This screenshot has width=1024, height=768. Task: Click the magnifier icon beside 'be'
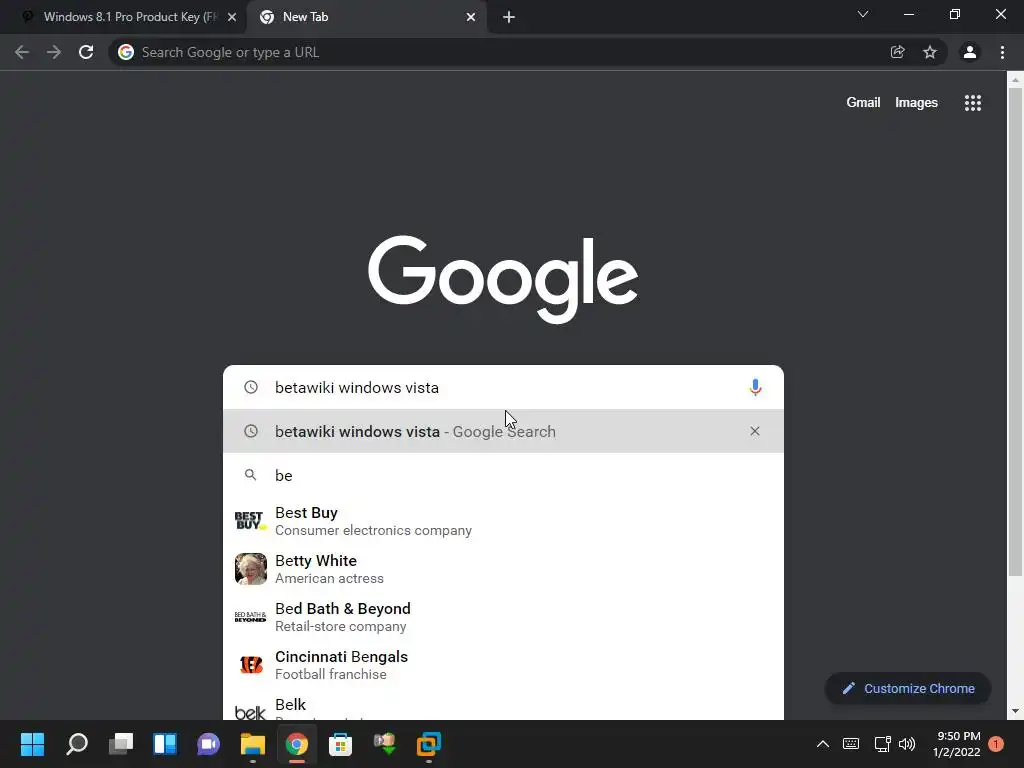pos(250,475)
